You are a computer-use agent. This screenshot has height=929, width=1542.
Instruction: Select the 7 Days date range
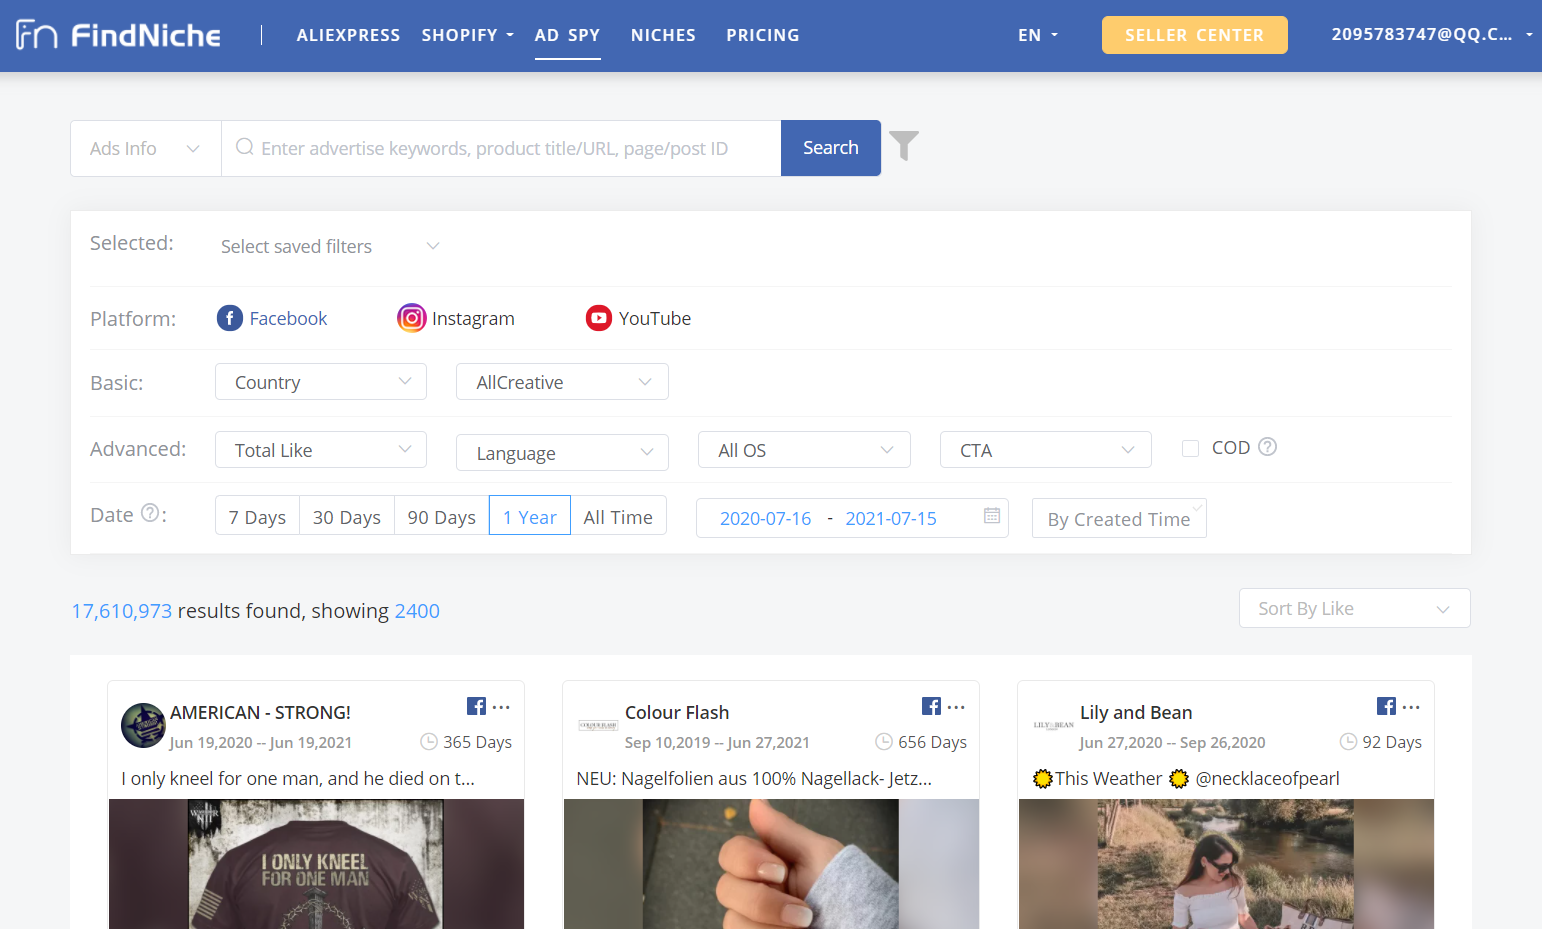[257, 516]
